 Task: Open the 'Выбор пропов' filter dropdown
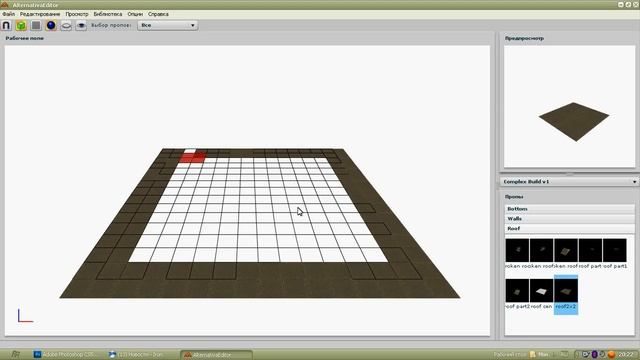(168, 25)
